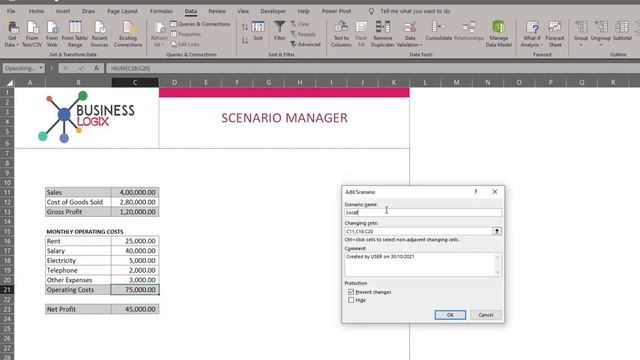Select the Salary value 40,000.00 cell
The height and width of the screenshot is (360, 640).
tap(135, 251)
